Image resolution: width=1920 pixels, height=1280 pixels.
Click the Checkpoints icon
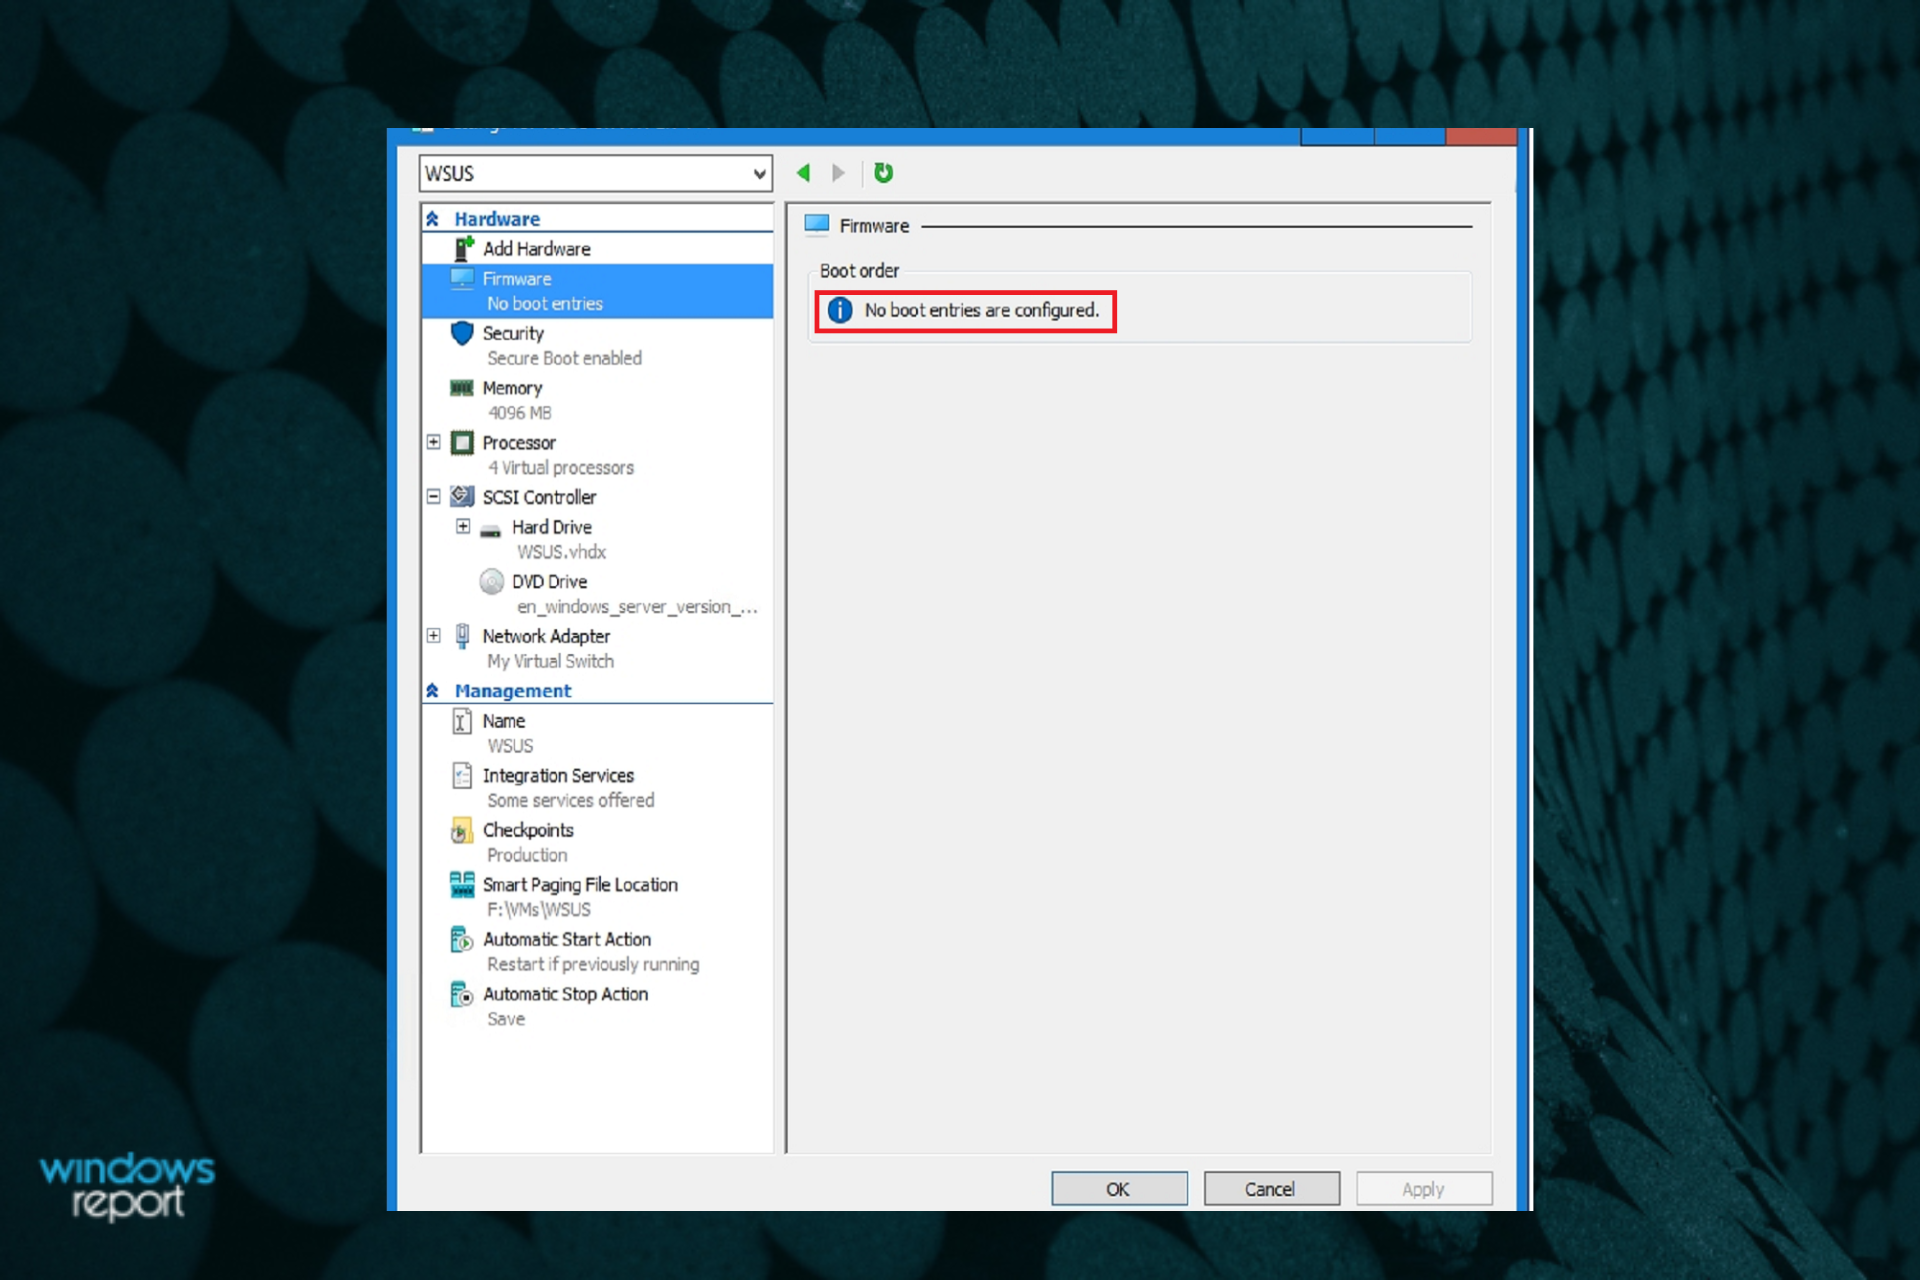(x=461, y=830)
